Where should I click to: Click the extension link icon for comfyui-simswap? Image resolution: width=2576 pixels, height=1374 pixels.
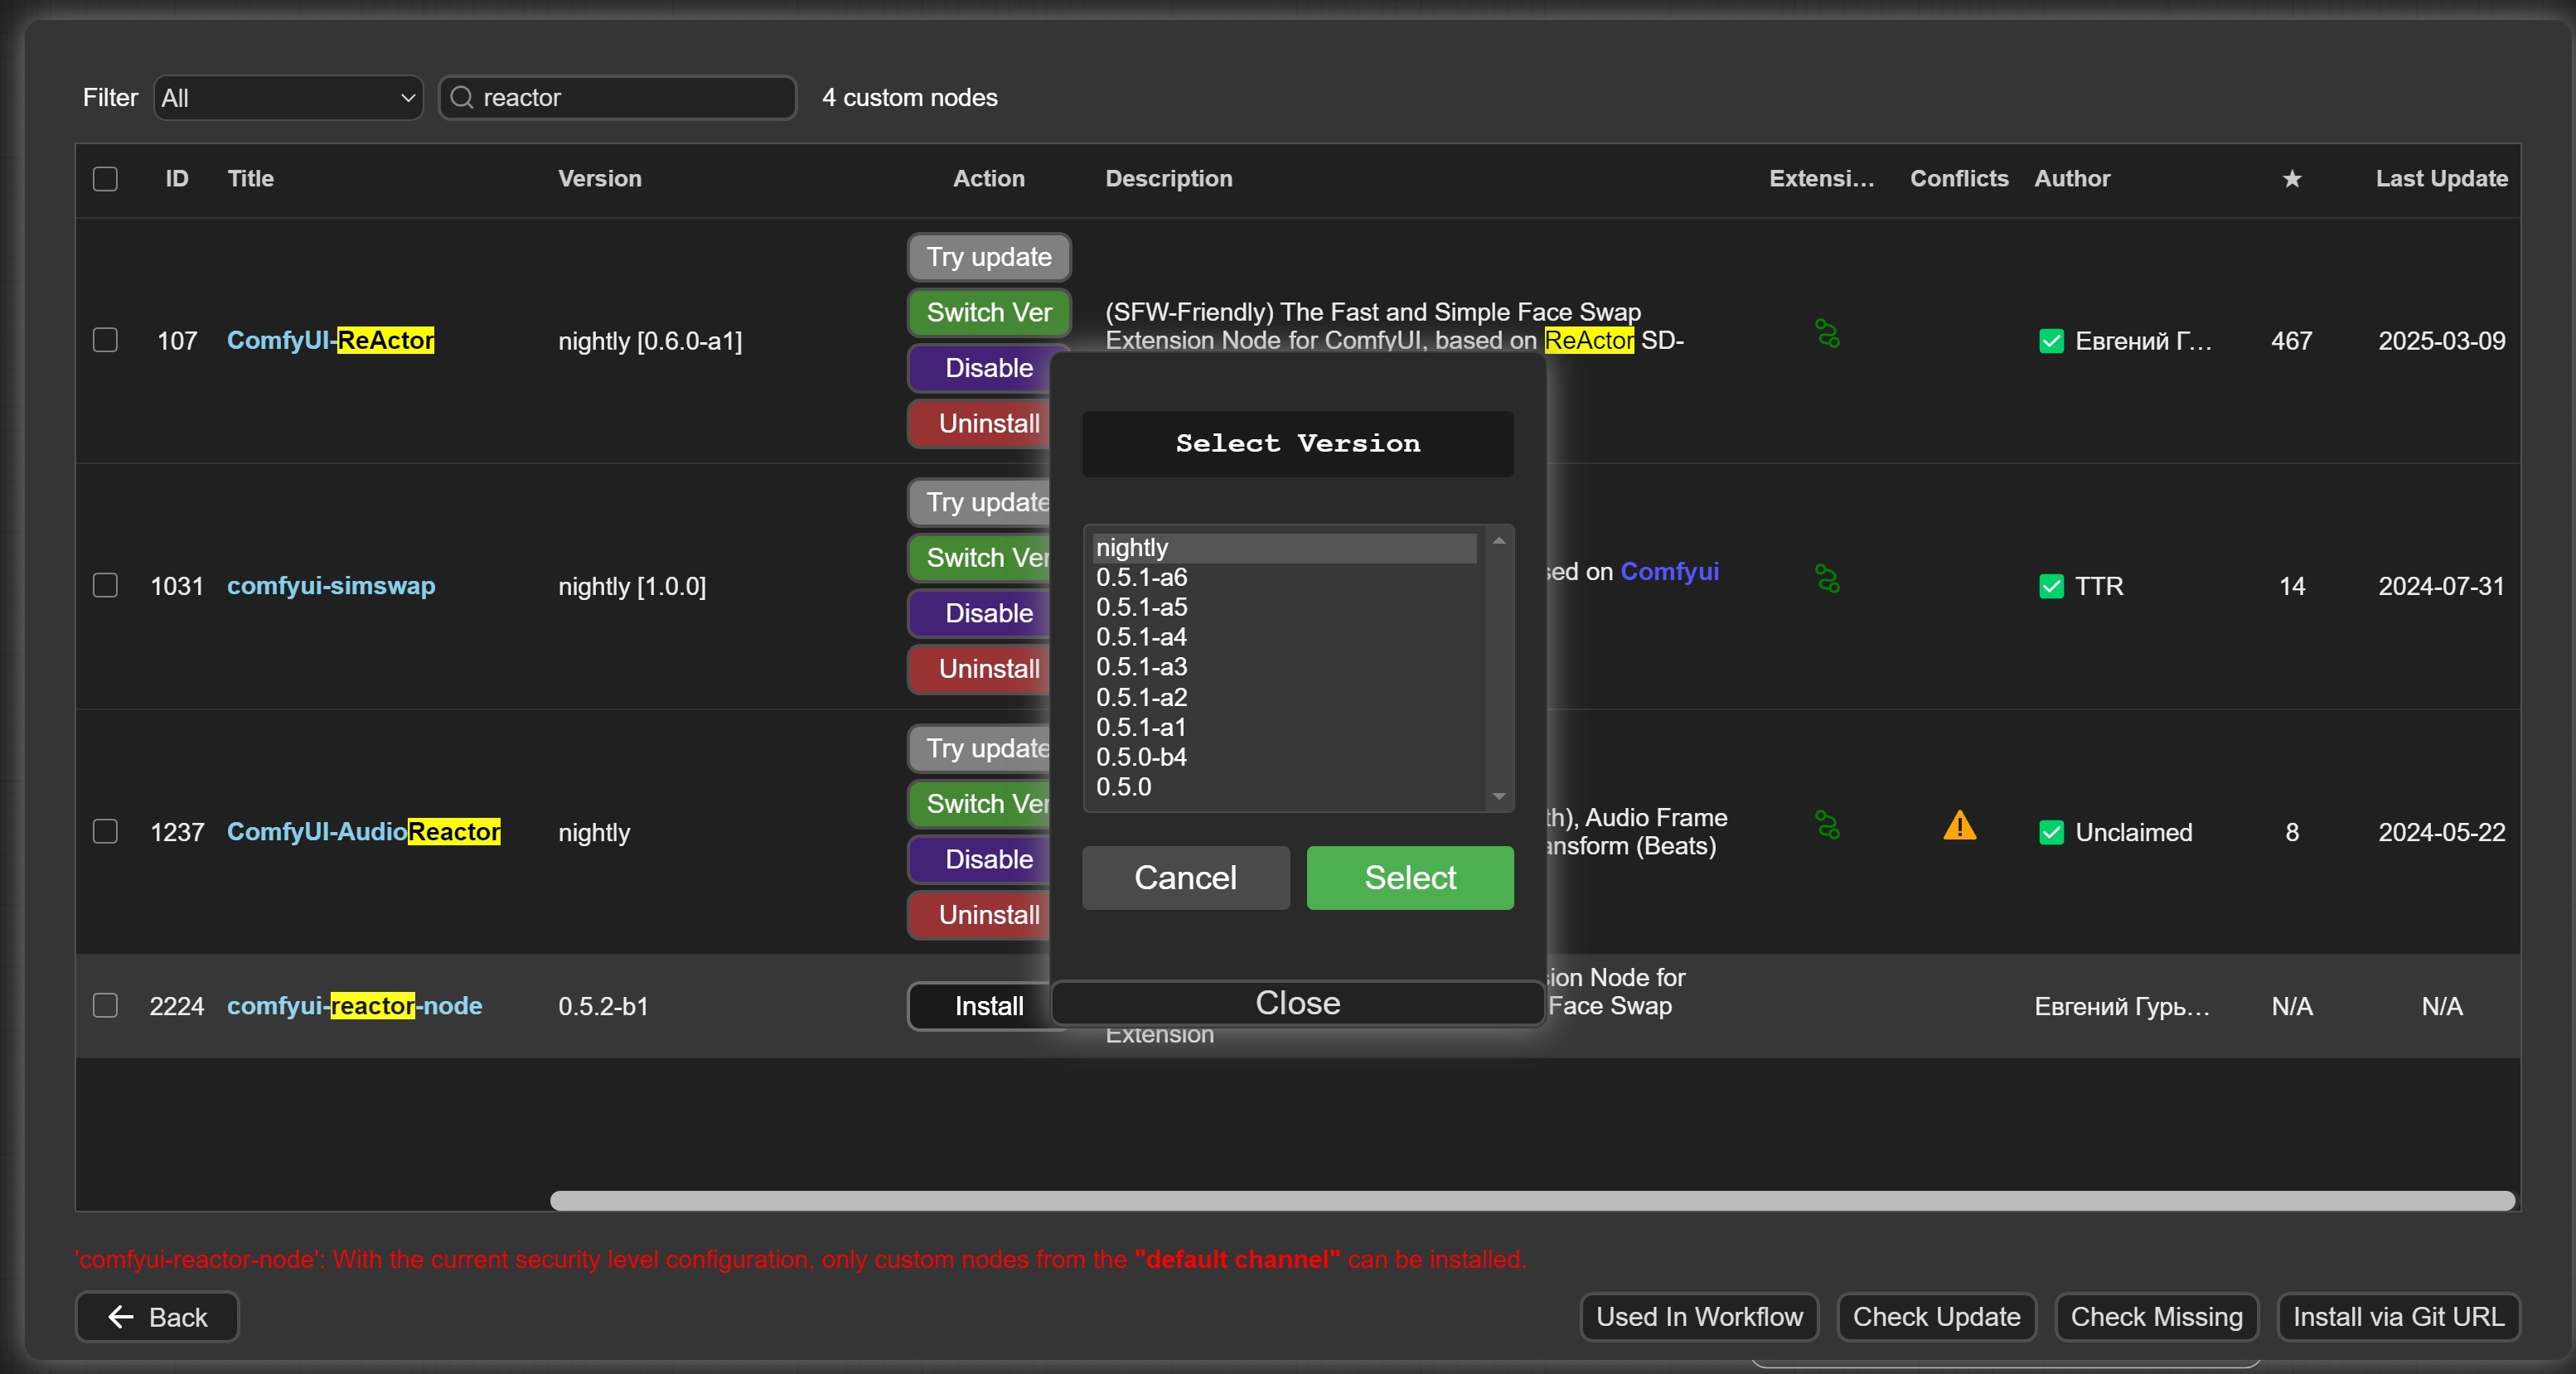tap(1827, 579)
